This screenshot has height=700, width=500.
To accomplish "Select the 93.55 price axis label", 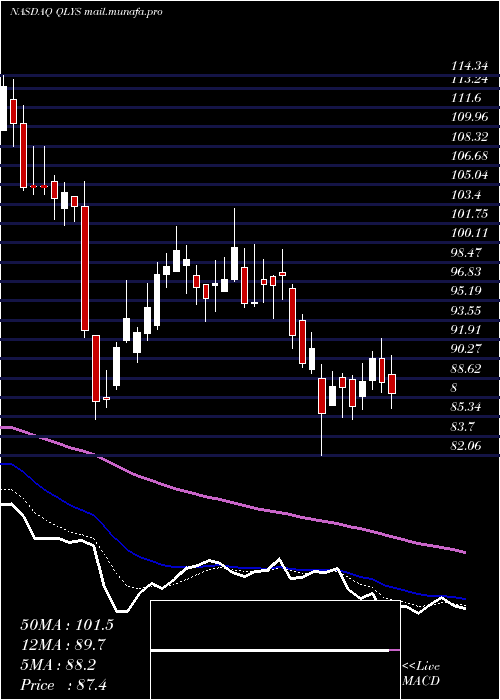I will point(466,311).
